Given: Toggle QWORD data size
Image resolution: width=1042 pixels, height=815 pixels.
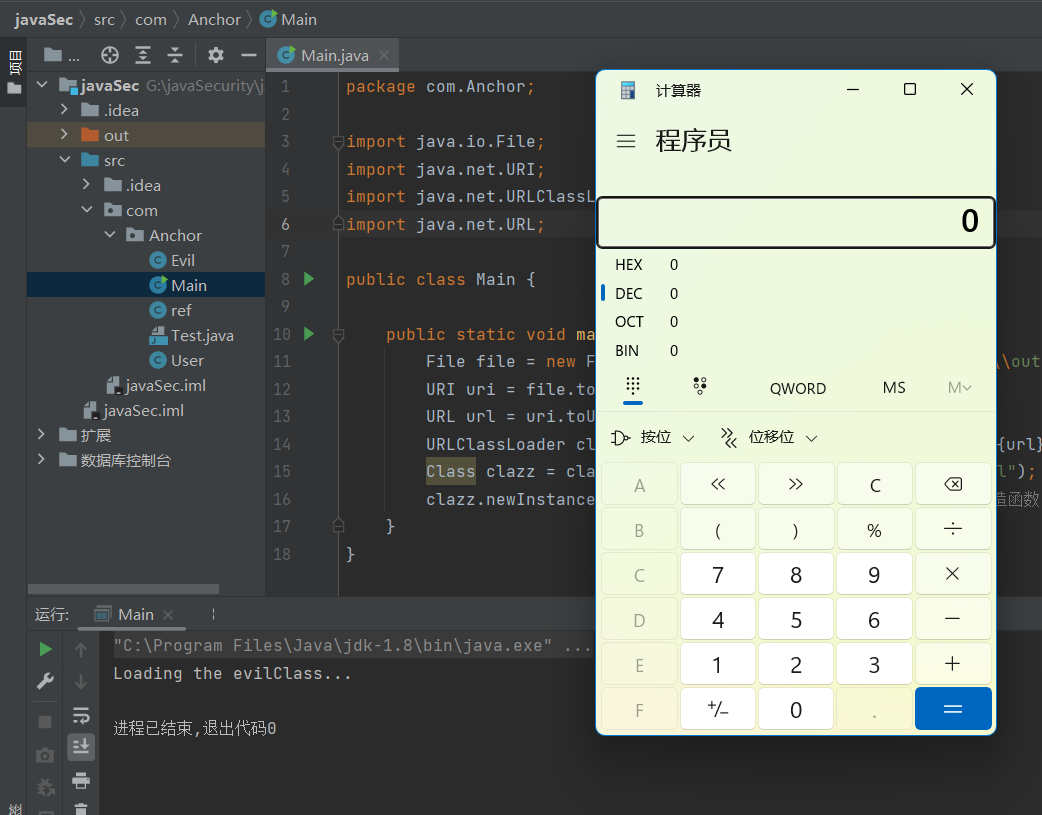Looking at the screenshot, I should pos(797,388).
